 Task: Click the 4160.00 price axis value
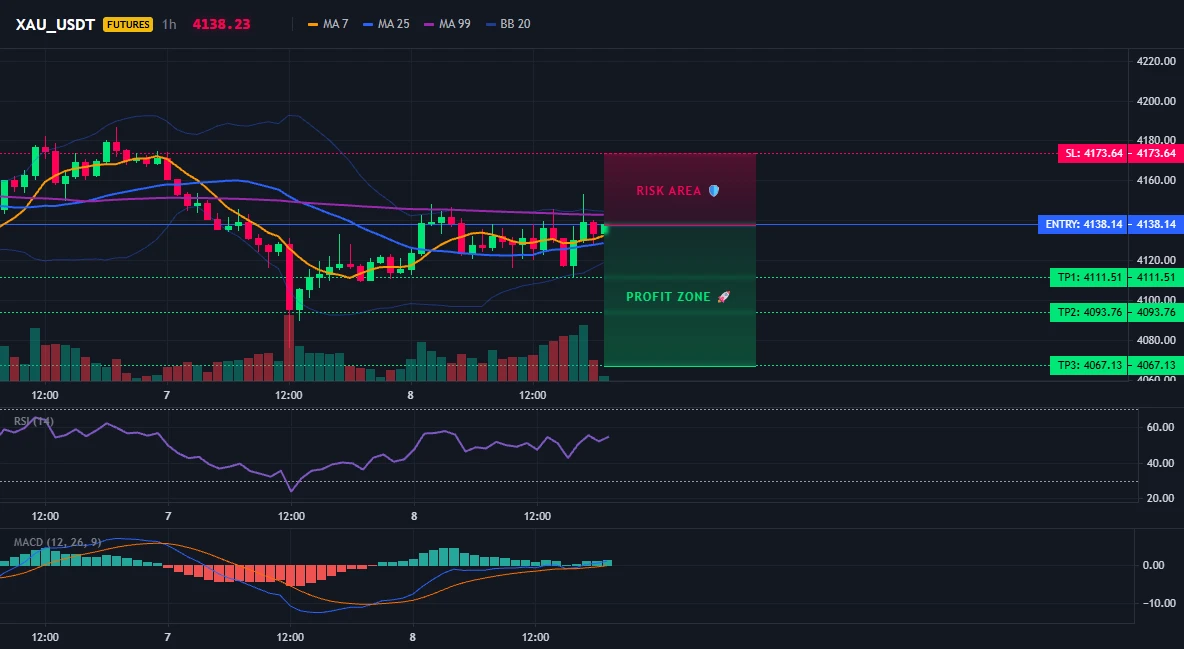click(x=1156, y=181)
